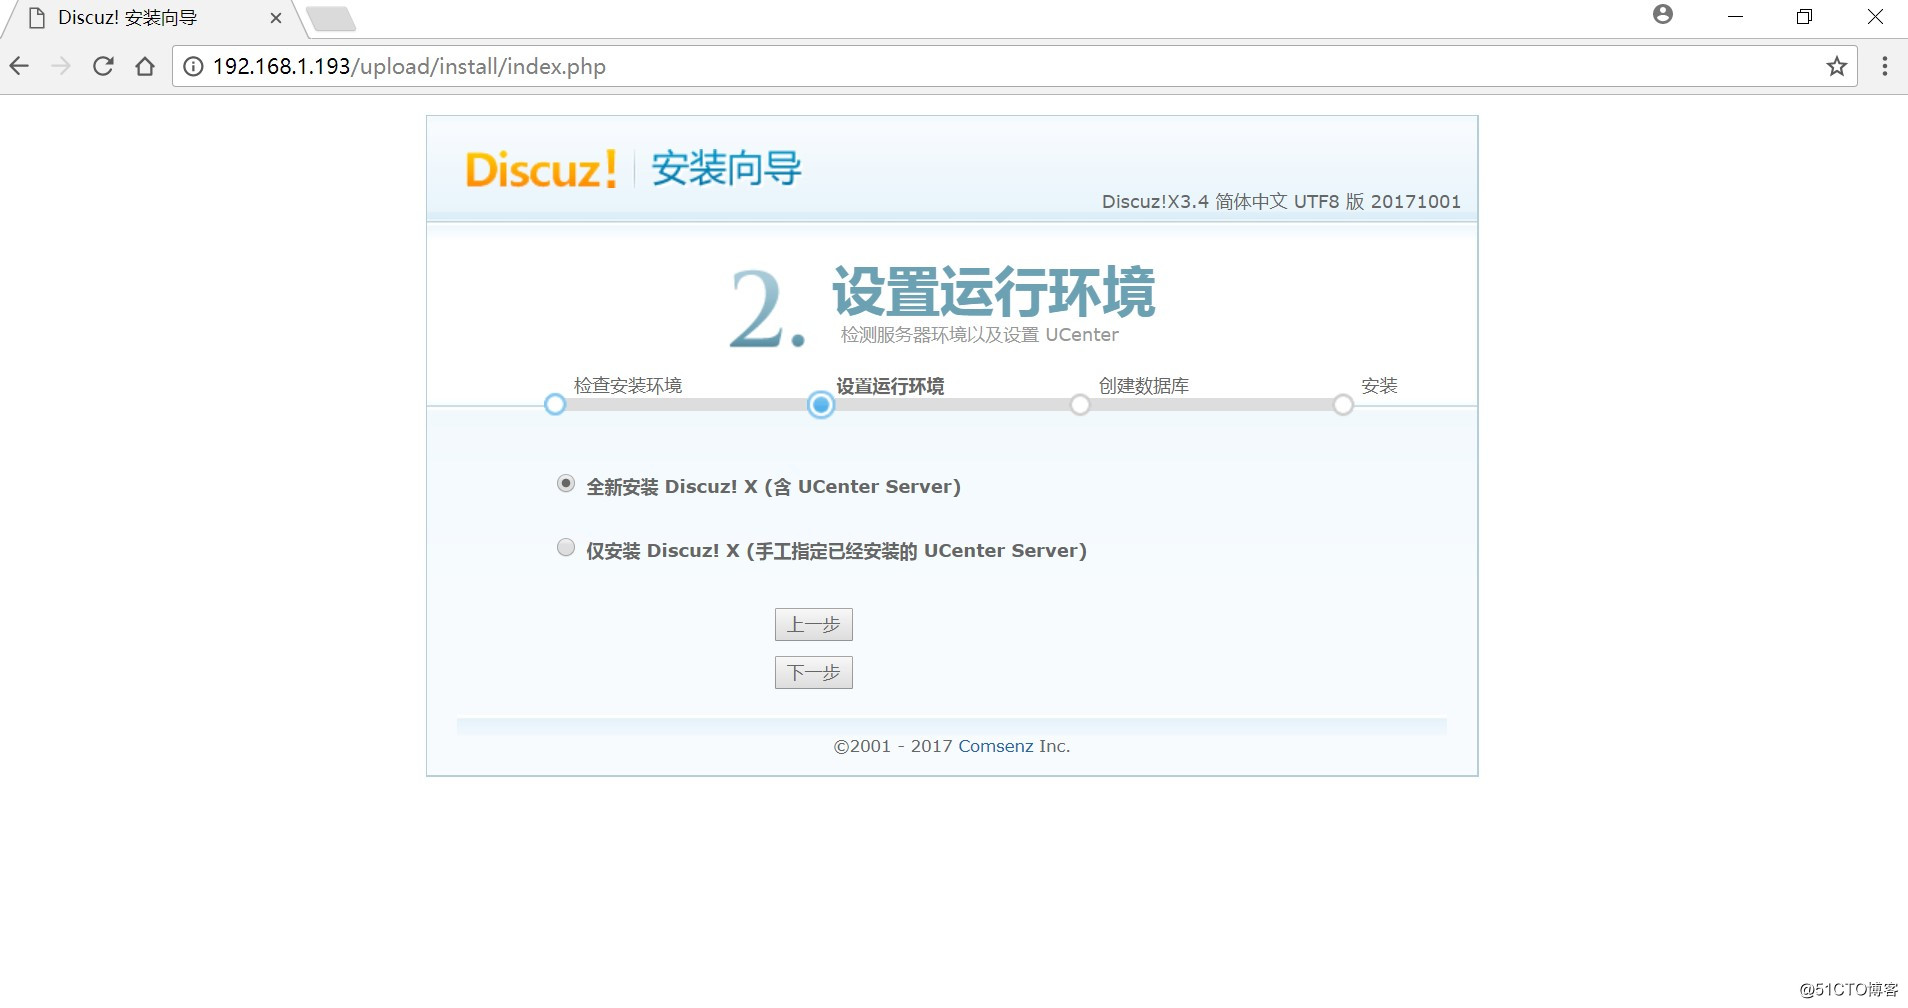Viewport: 1908px width, 1008px height.
Task: Open a new tab
Action: click(x=331, y=18)
